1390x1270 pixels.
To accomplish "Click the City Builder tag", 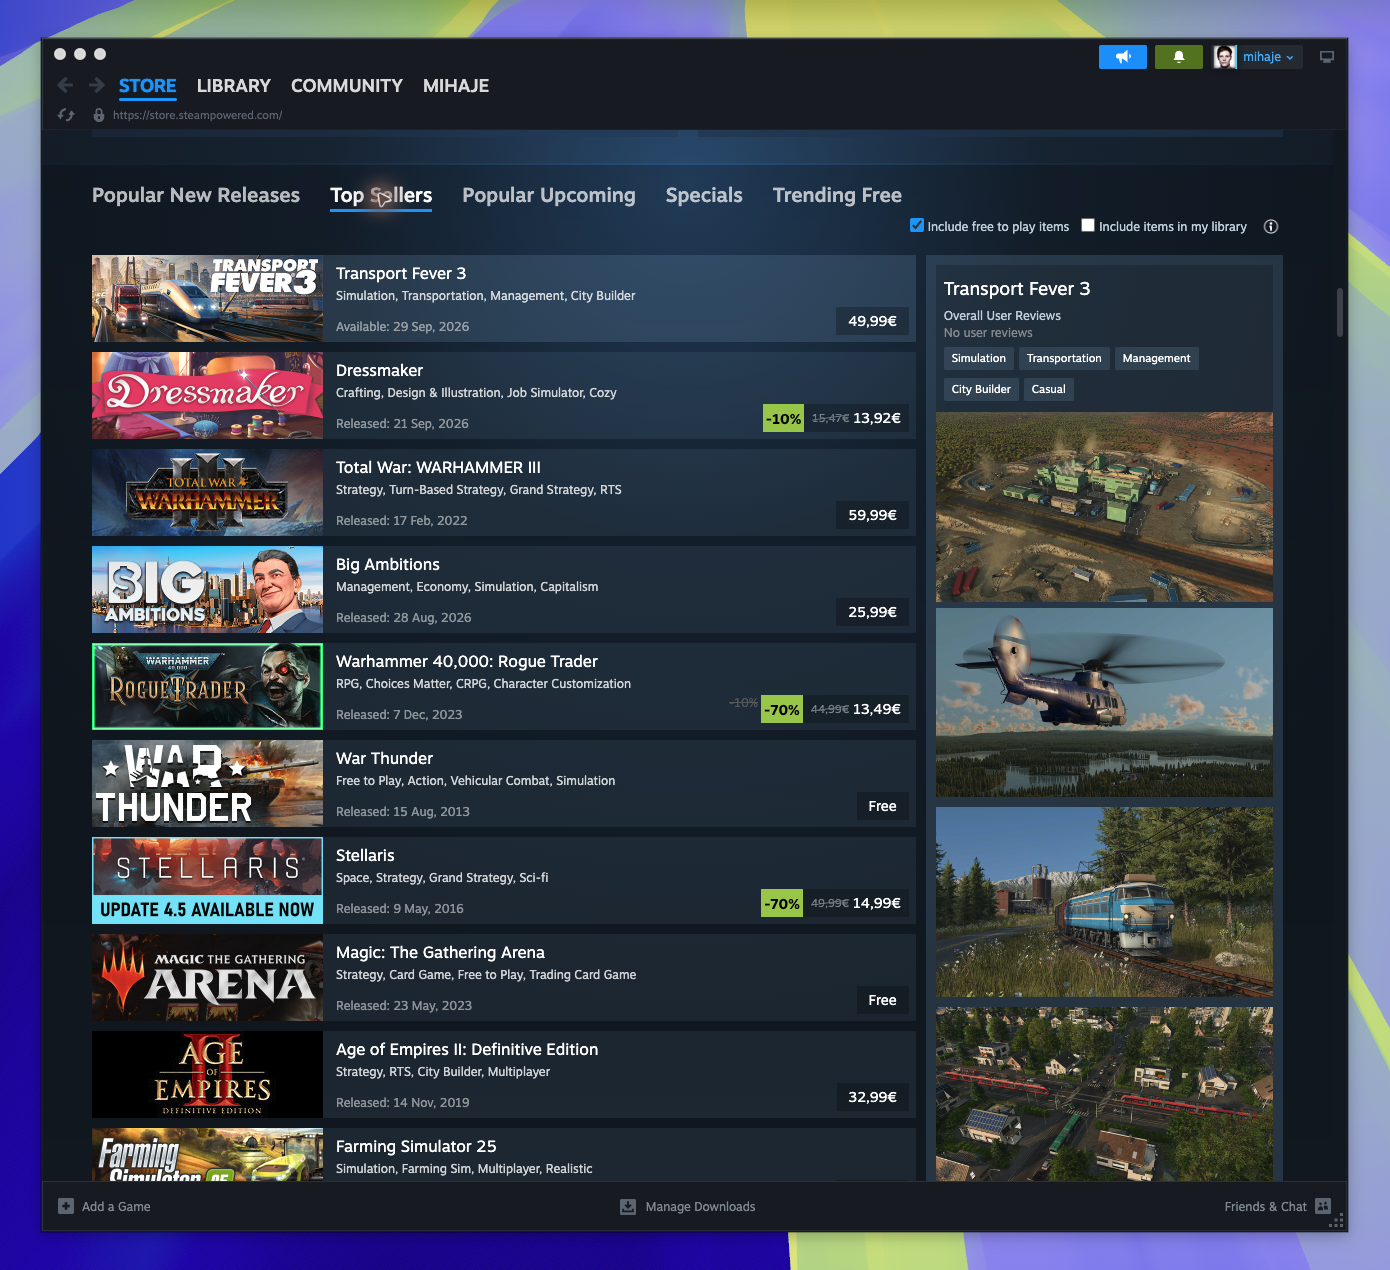I will [x=981, y=389].
